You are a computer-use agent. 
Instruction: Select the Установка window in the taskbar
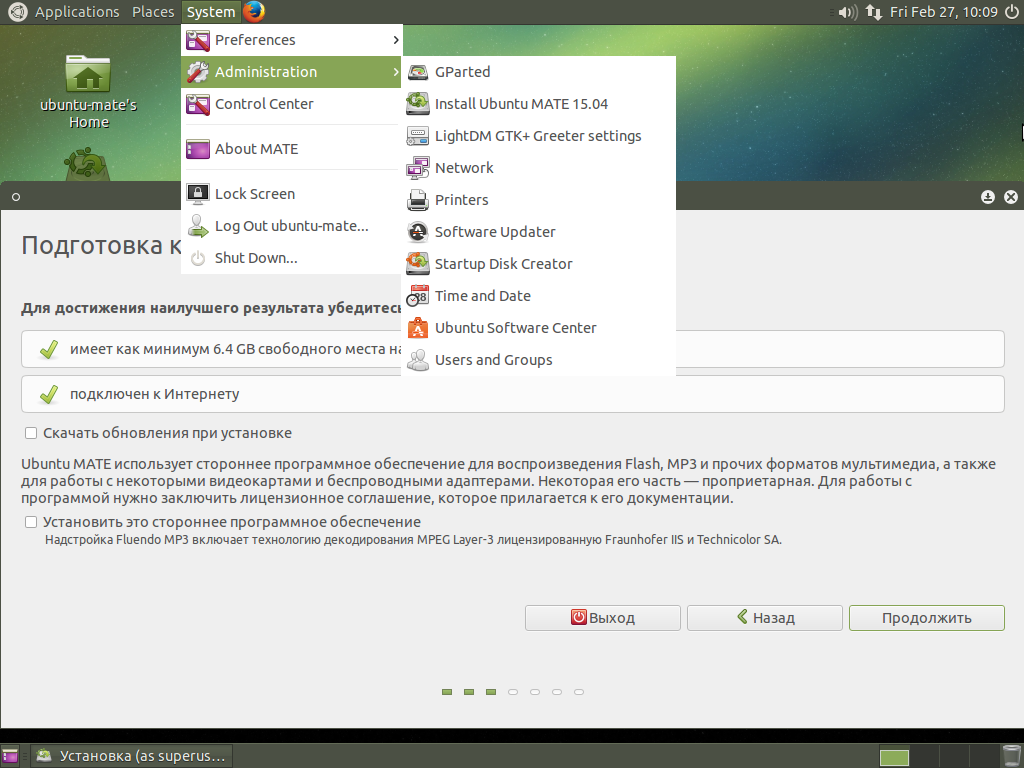click(130, 755)
